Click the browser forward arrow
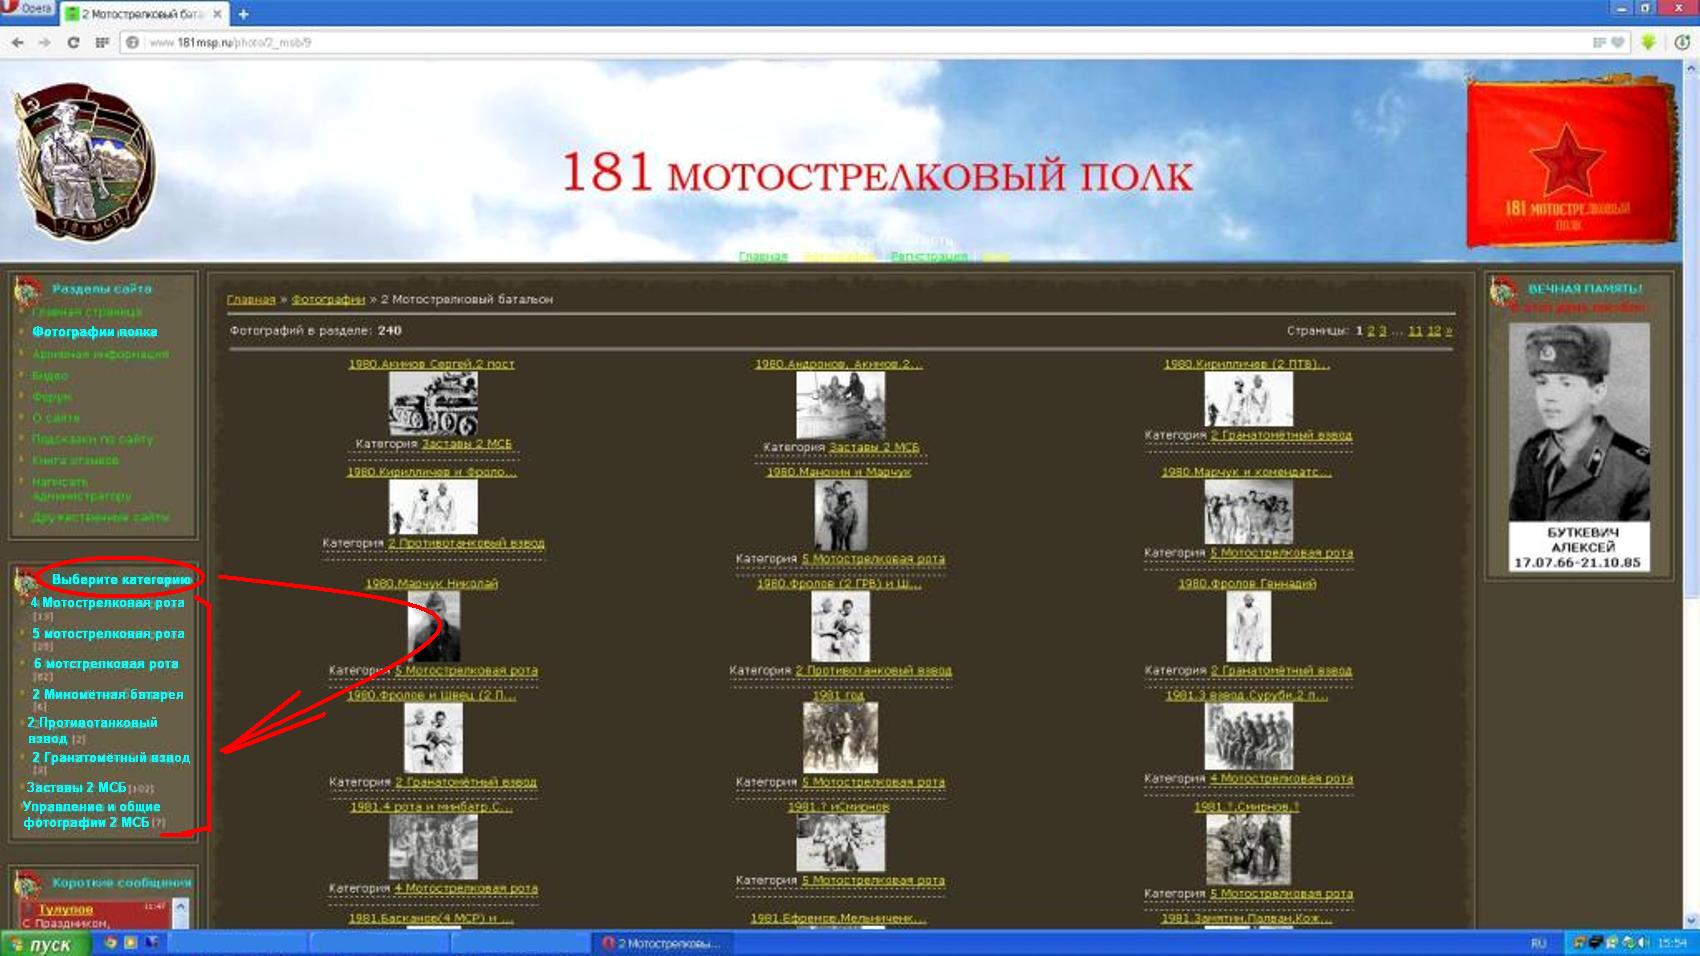This screenshot has width=1700, height=956. coord(44,42)
